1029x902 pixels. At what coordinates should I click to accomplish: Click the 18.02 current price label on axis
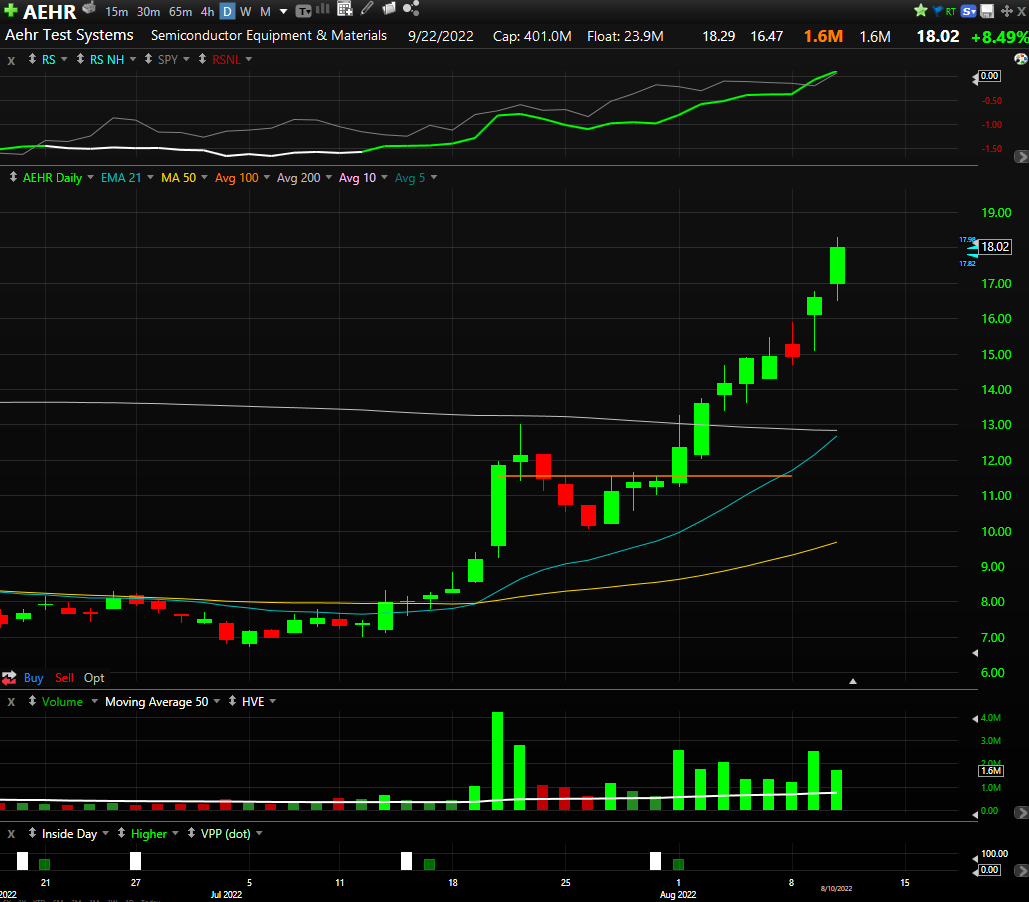coord(995,247)
